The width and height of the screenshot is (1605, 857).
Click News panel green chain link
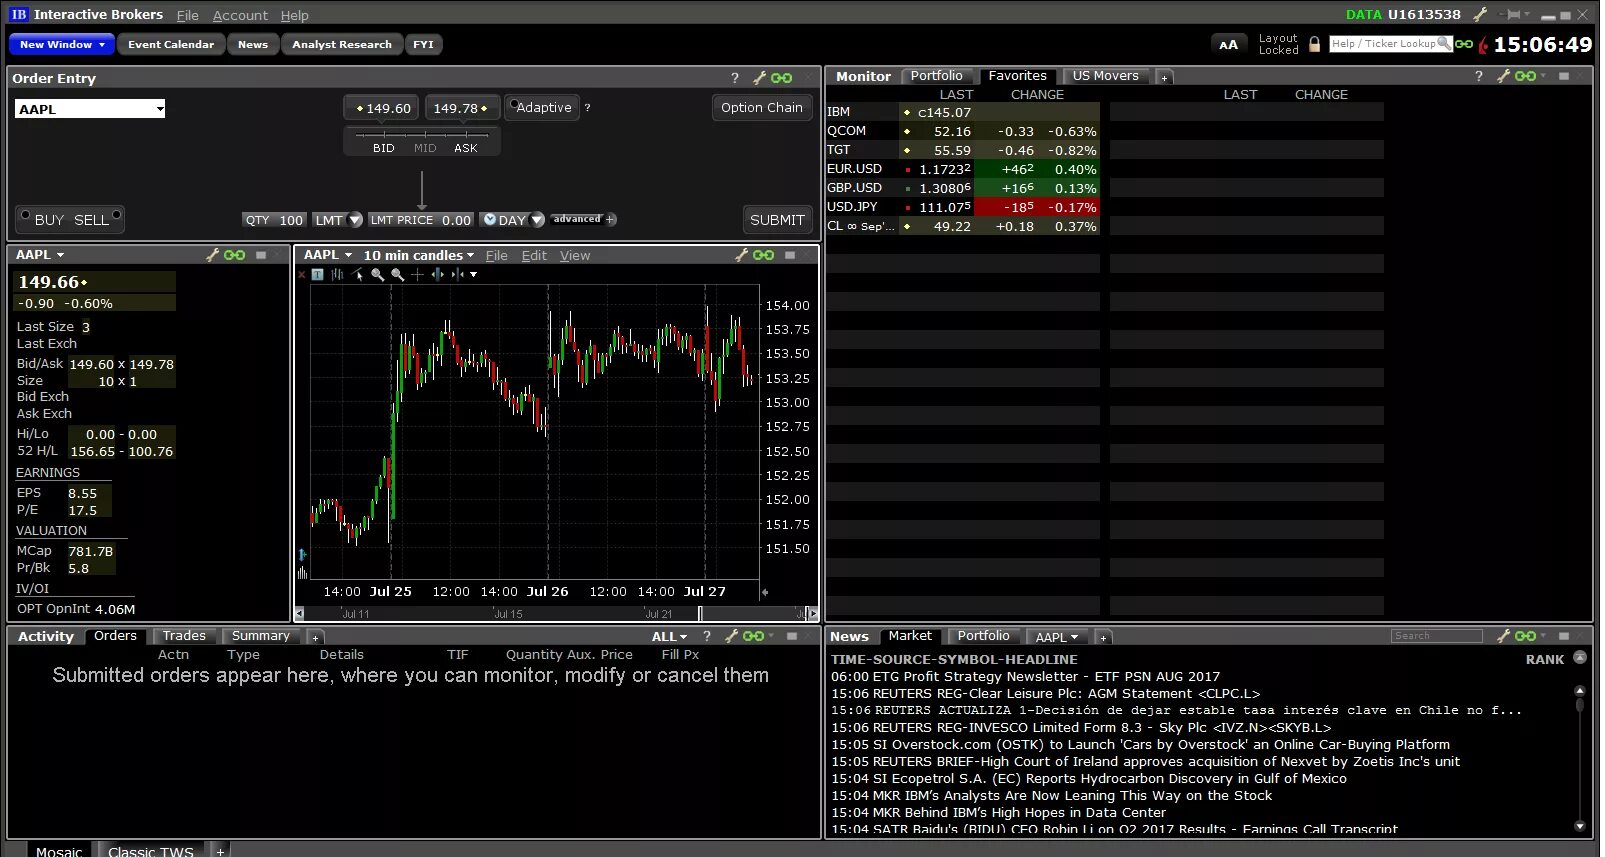(x=1525, y=636)
